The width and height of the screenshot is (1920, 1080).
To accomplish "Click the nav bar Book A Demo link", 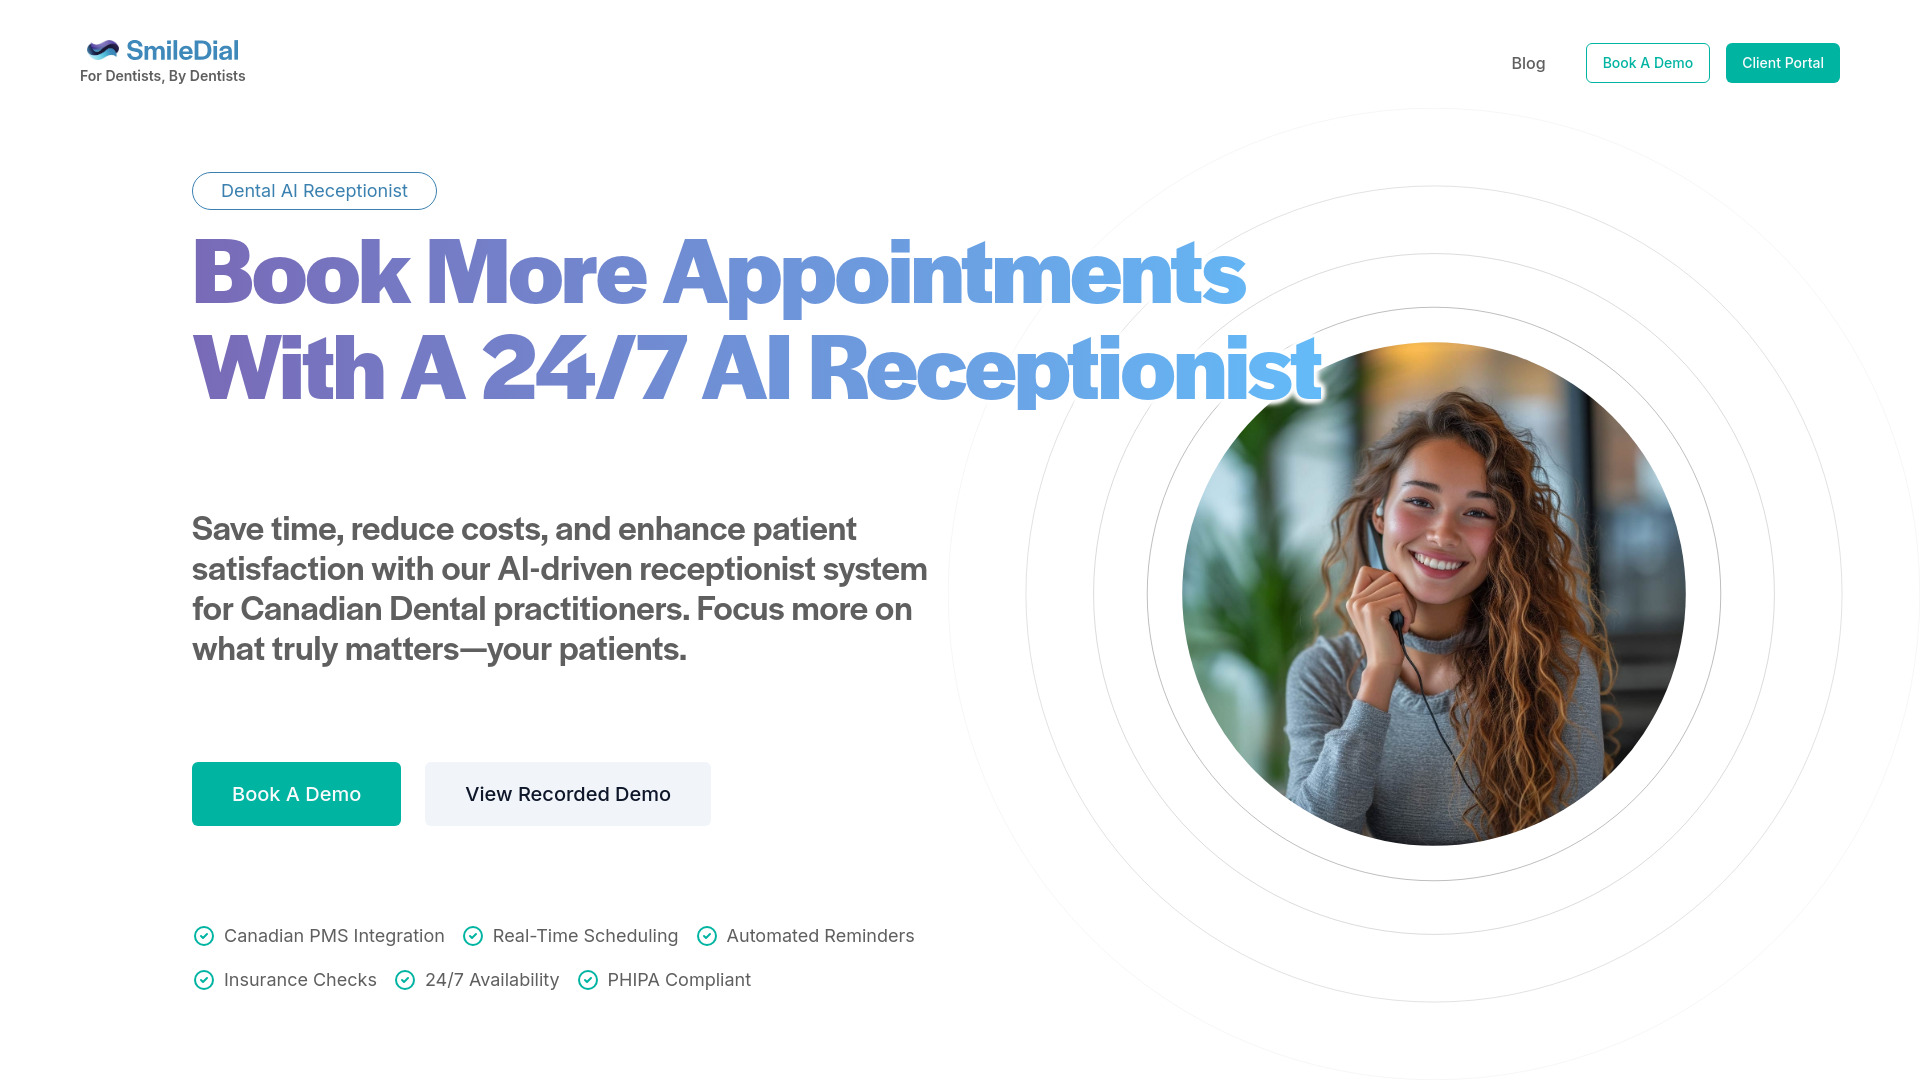I will (x=1647, y=62).
